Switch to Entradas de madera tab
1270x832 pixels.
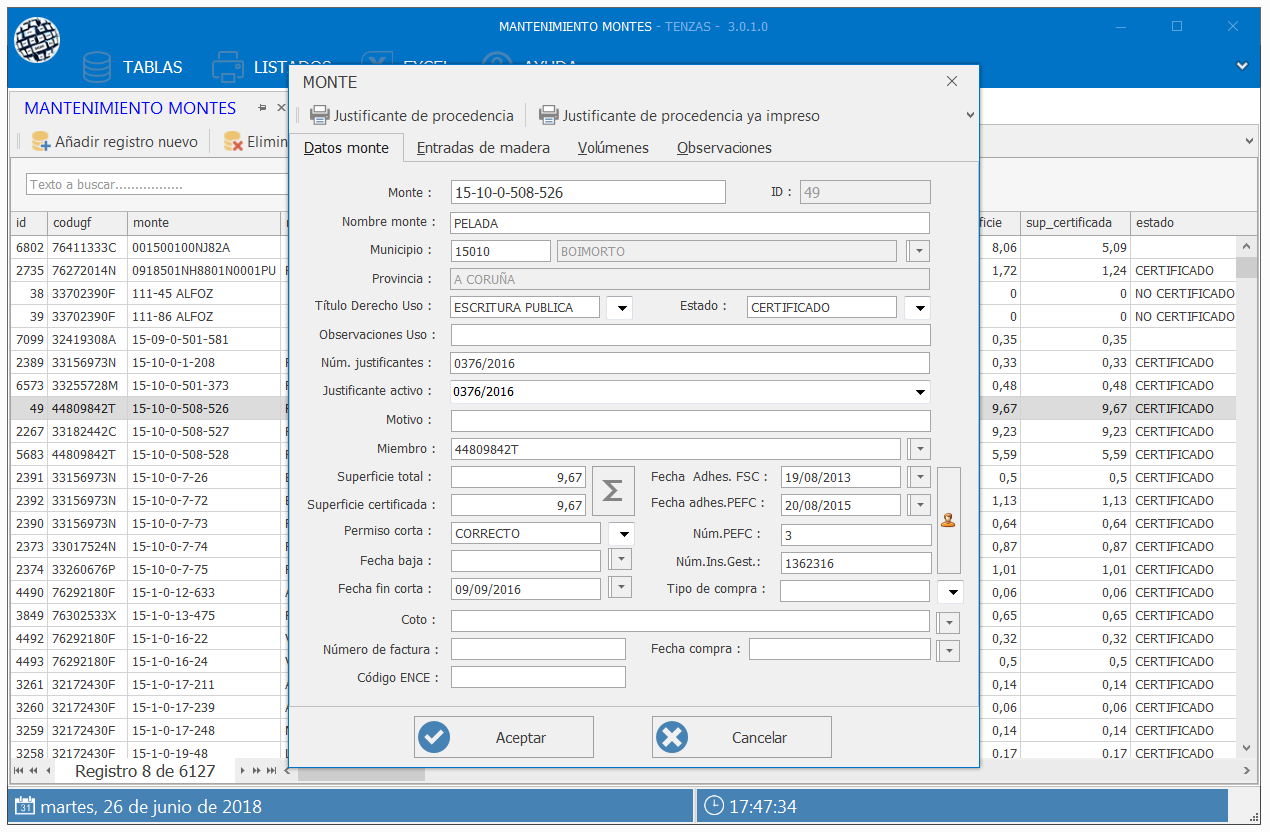[483, 148]
